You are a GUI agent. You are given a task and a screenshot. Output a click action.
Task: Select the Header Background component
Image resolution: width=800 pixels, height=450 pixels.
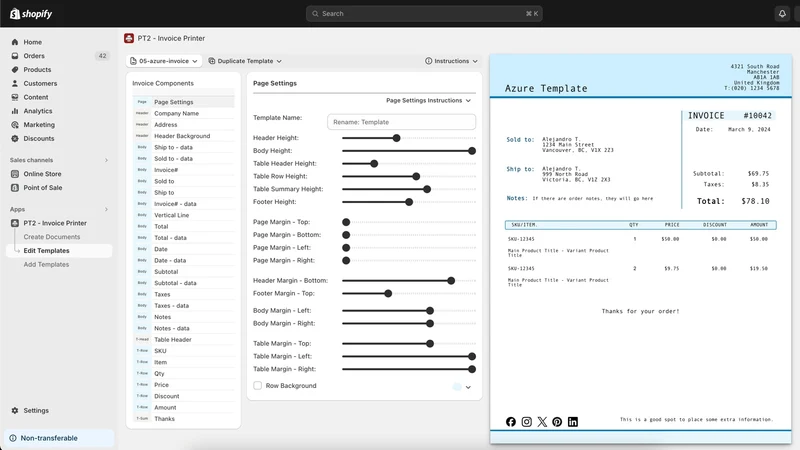pyautogui.click(x=184, y=136)
